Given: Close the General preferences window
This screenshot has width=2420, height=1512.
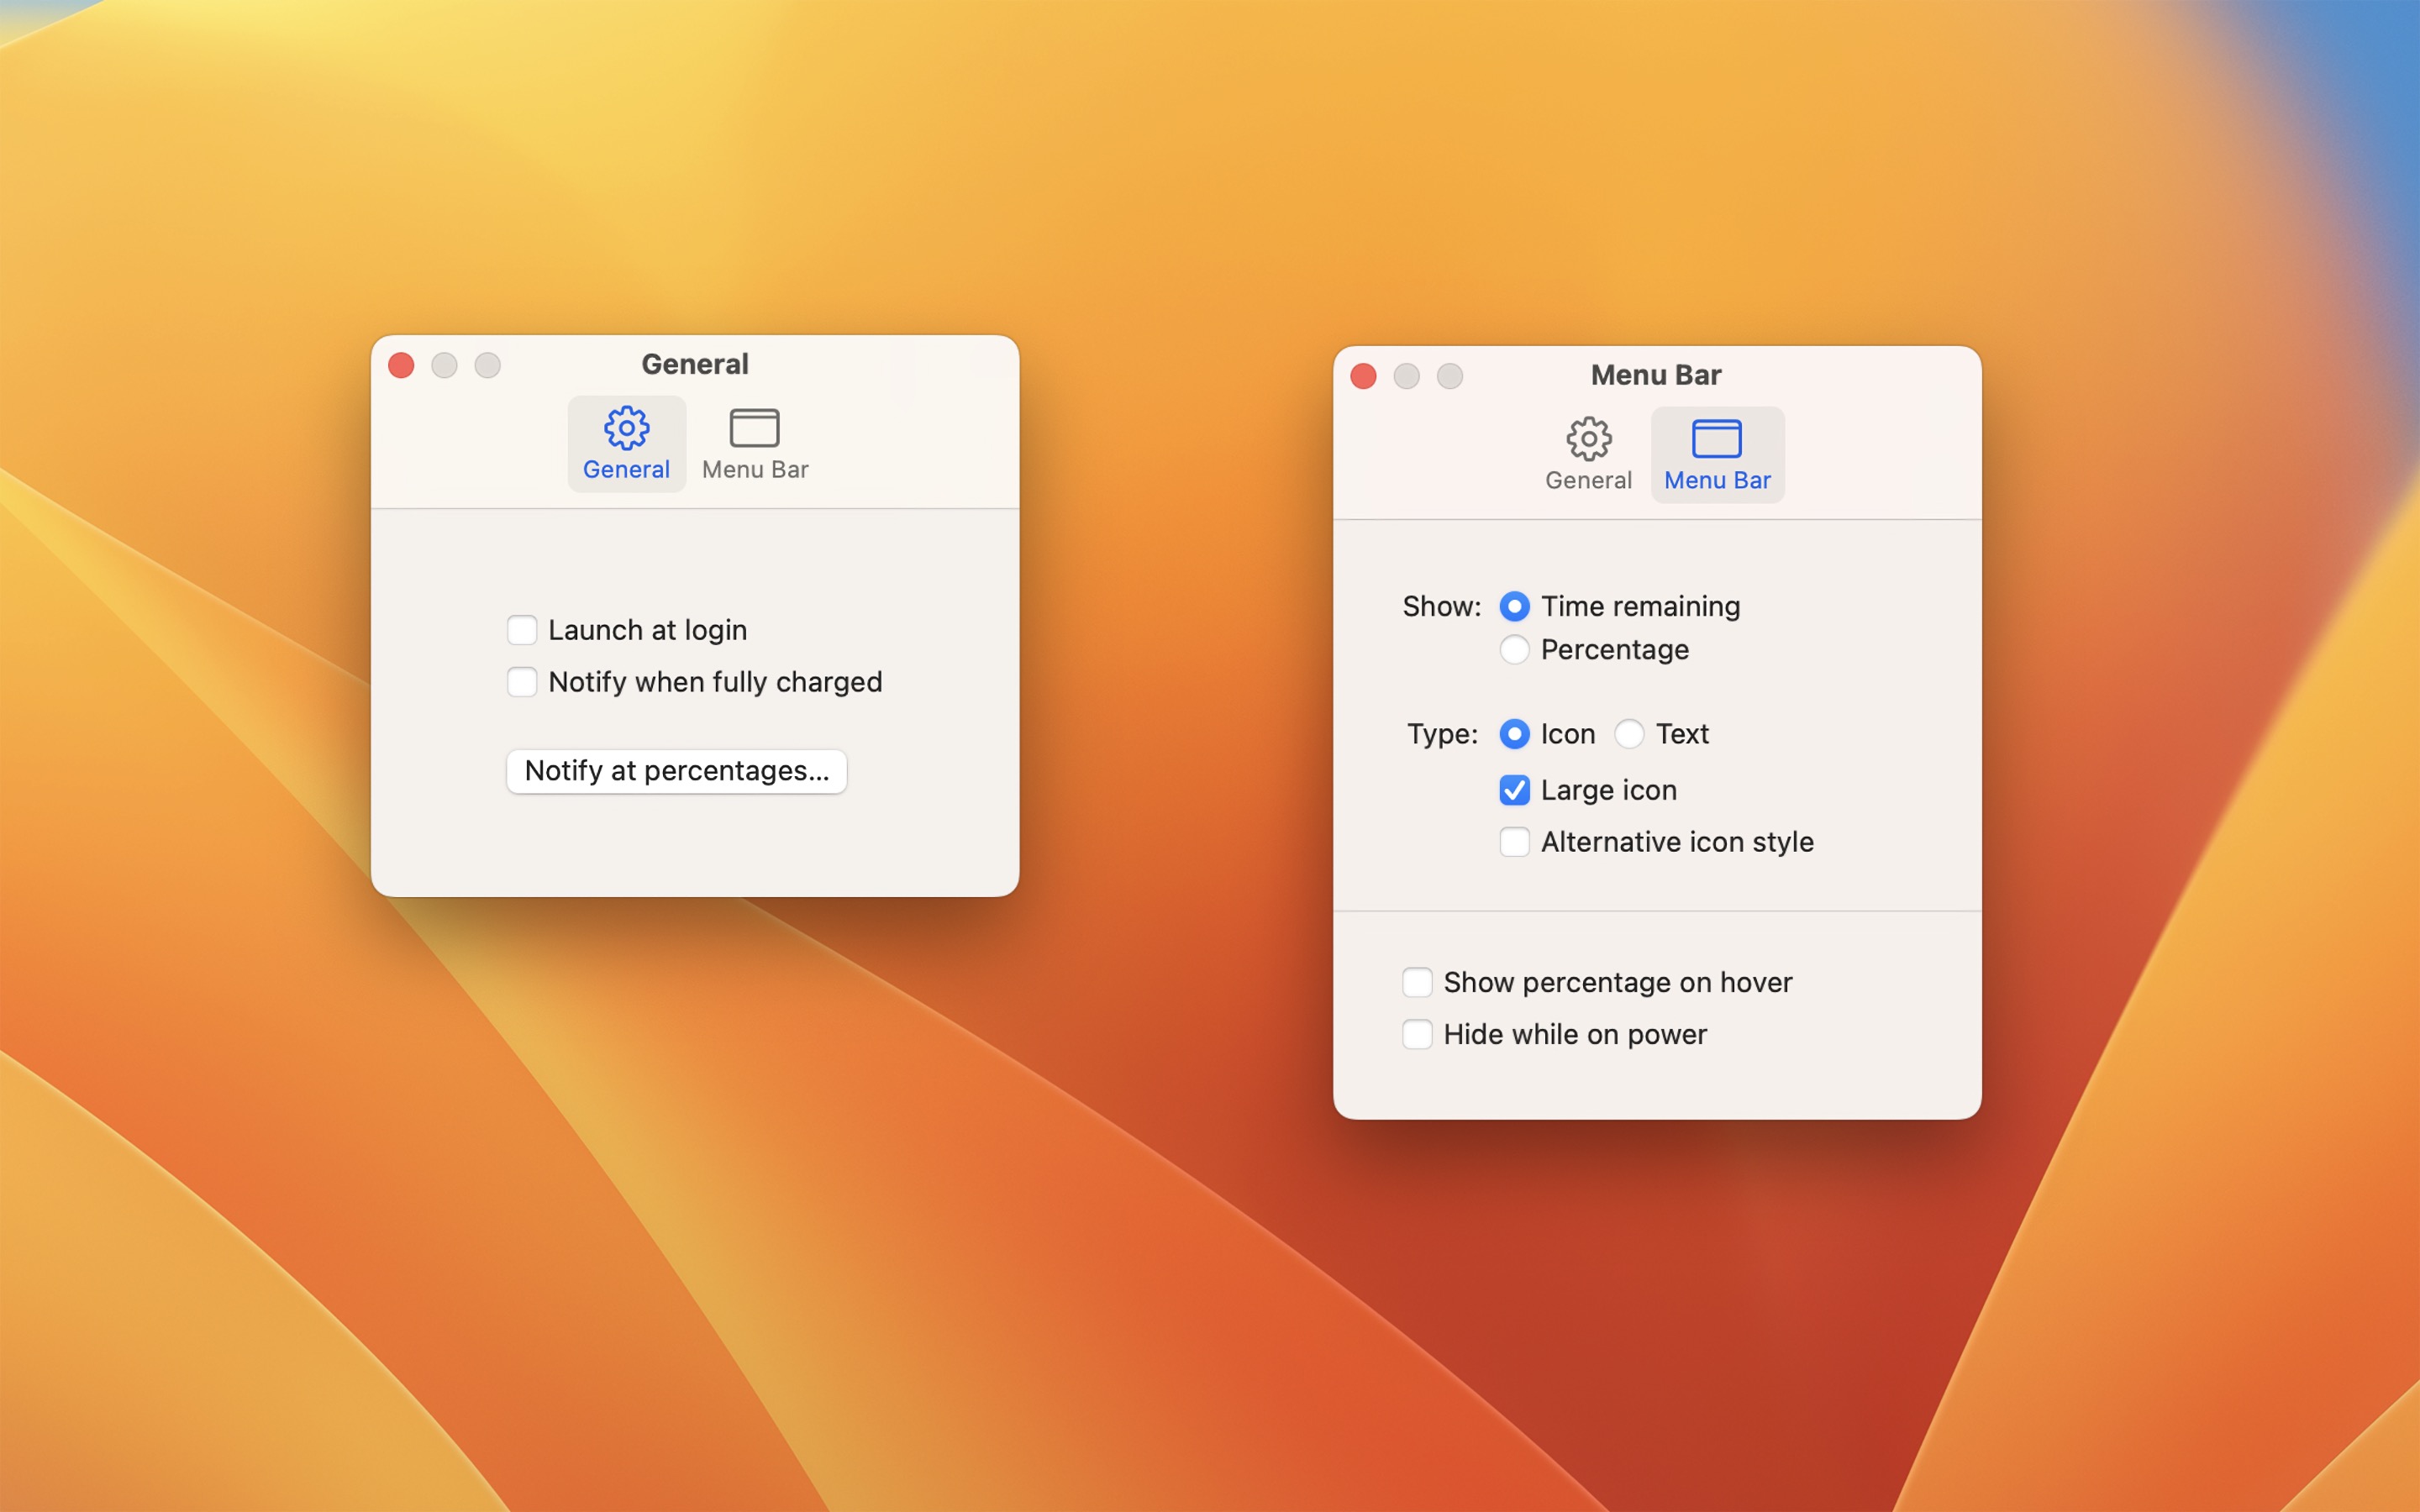Looking at the screenshot, I should click(401, 365).
